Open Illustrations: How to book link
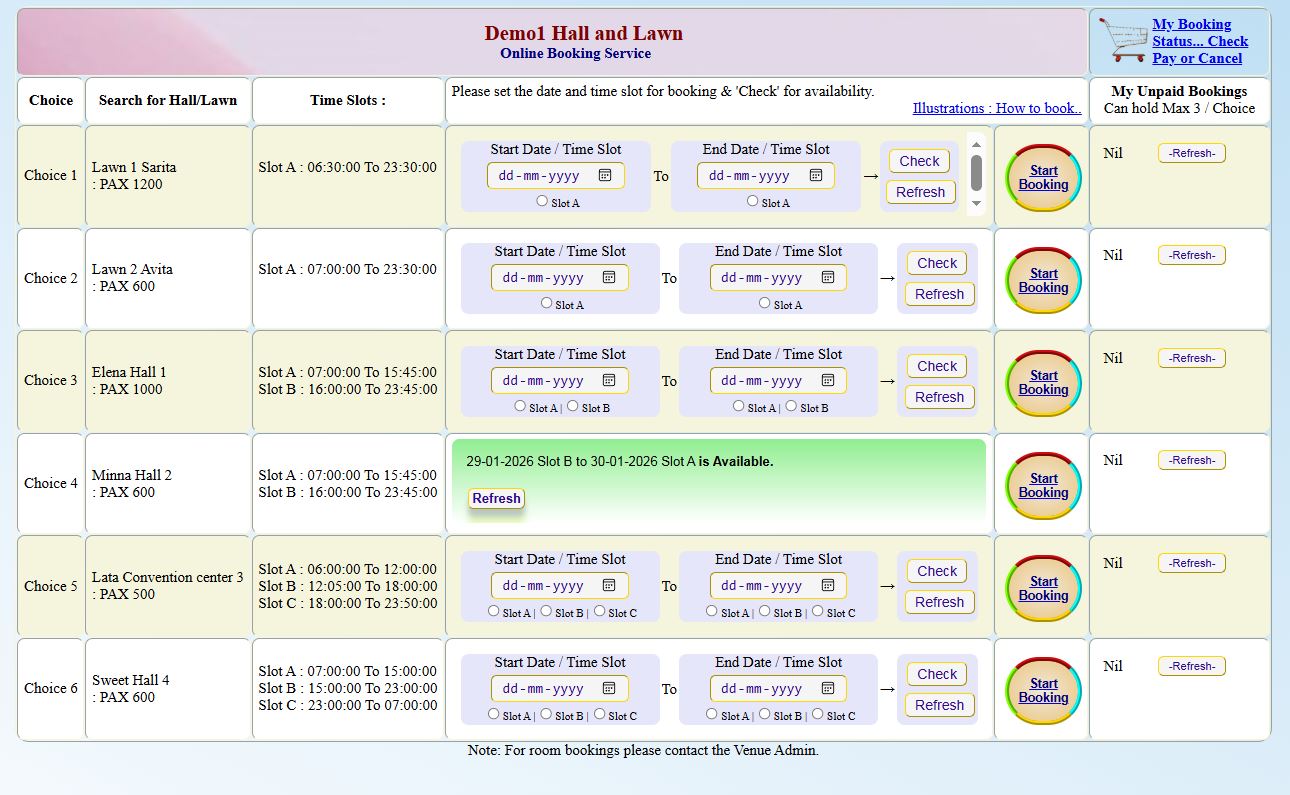Viewport: 1290px width, 795px height. (x=996, y=108)
